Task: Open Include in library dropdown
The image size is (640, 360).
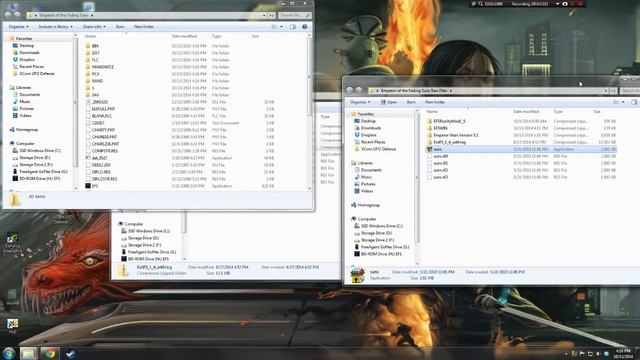Action: click(x=55, y=27)
